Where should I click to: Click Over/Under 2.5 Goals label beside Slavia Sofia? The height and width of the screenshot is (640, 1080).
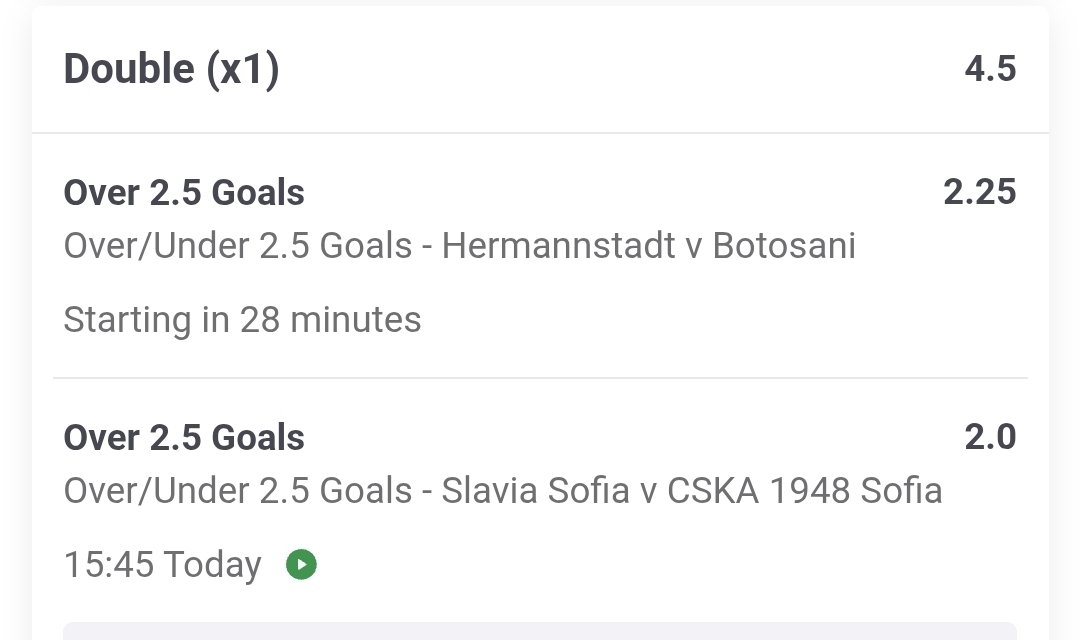point(238,491)
